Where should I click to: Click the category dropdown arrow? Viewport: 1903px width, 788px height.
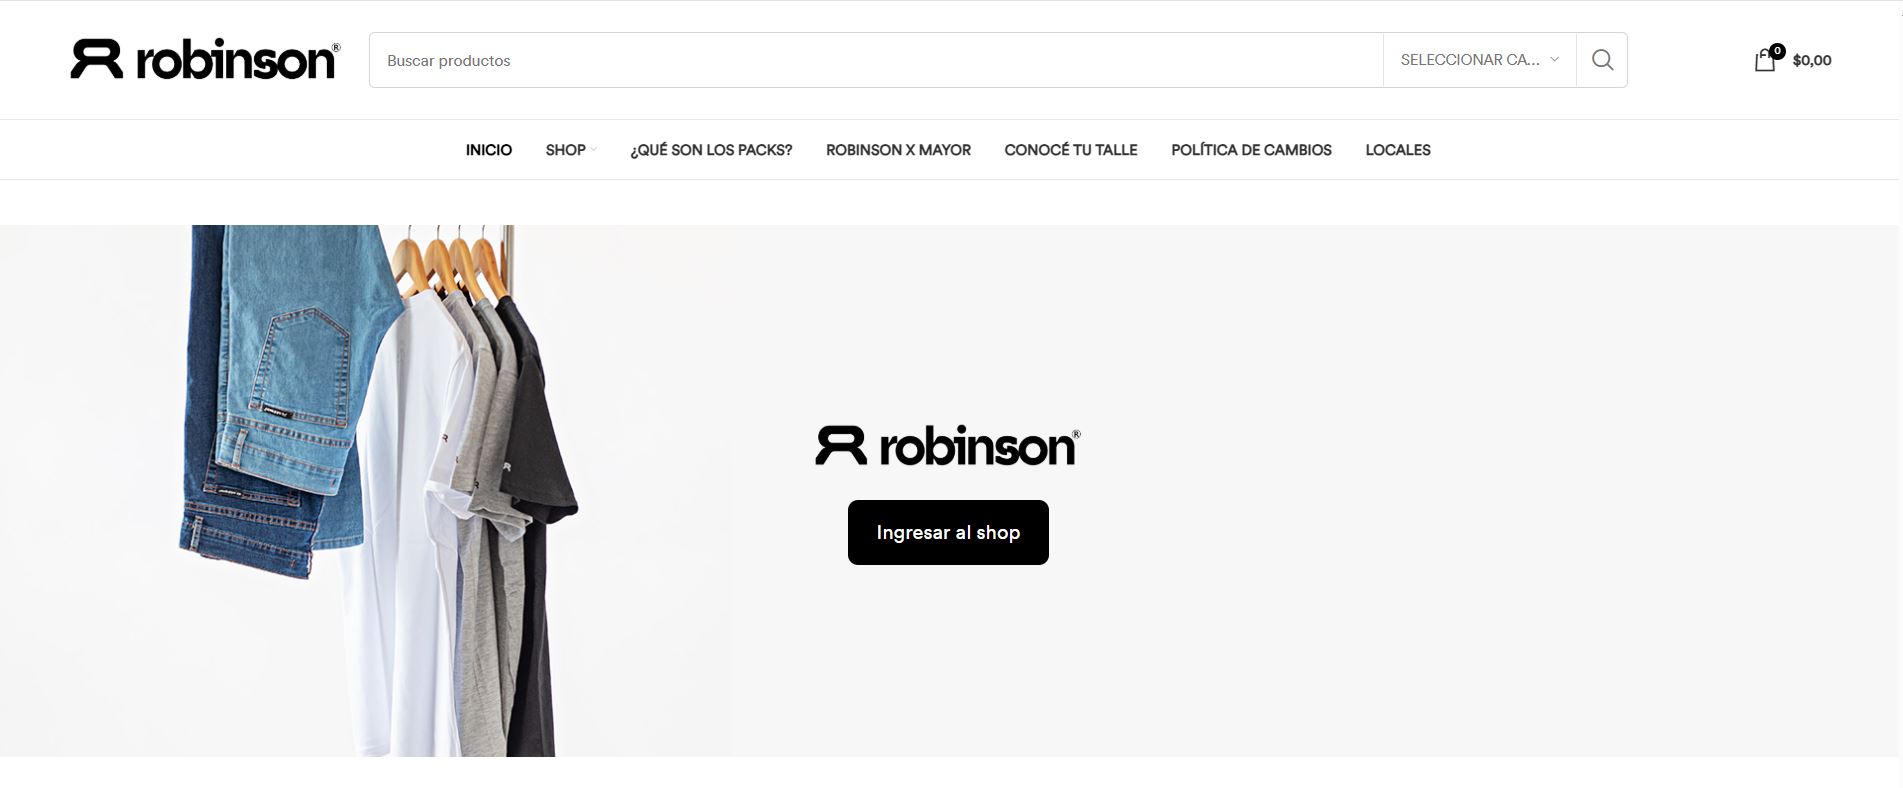coord(1554,60)
